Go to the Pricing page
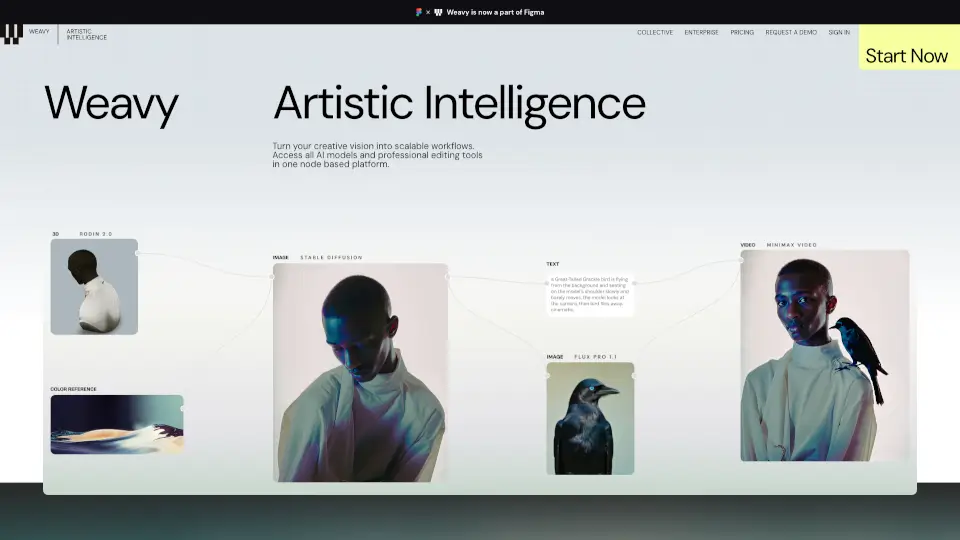This screenshot has height=540, width=960. 742,32
